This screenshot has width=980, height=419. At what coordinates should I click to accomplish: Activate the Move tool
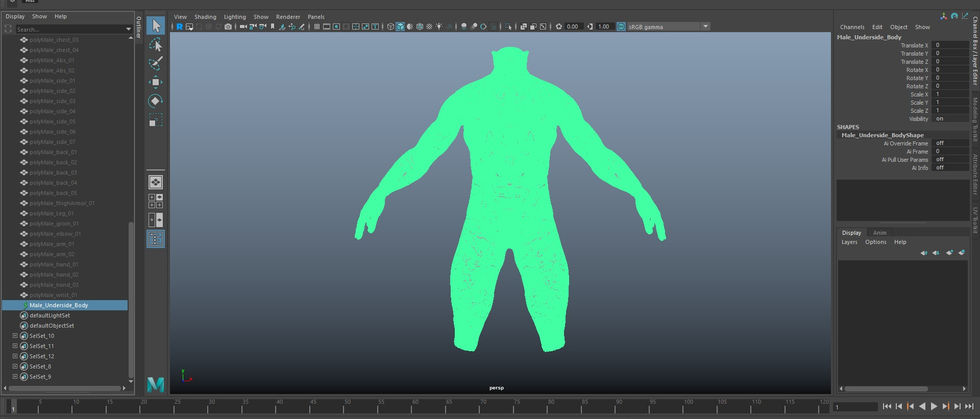156,82
